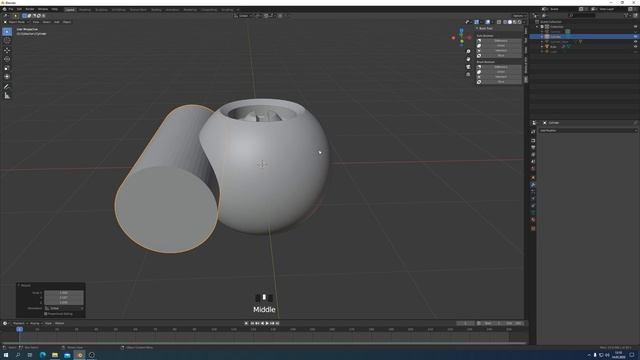
Task: Select the Move tool
Action: pyautogui.click(x=7, y=51)
